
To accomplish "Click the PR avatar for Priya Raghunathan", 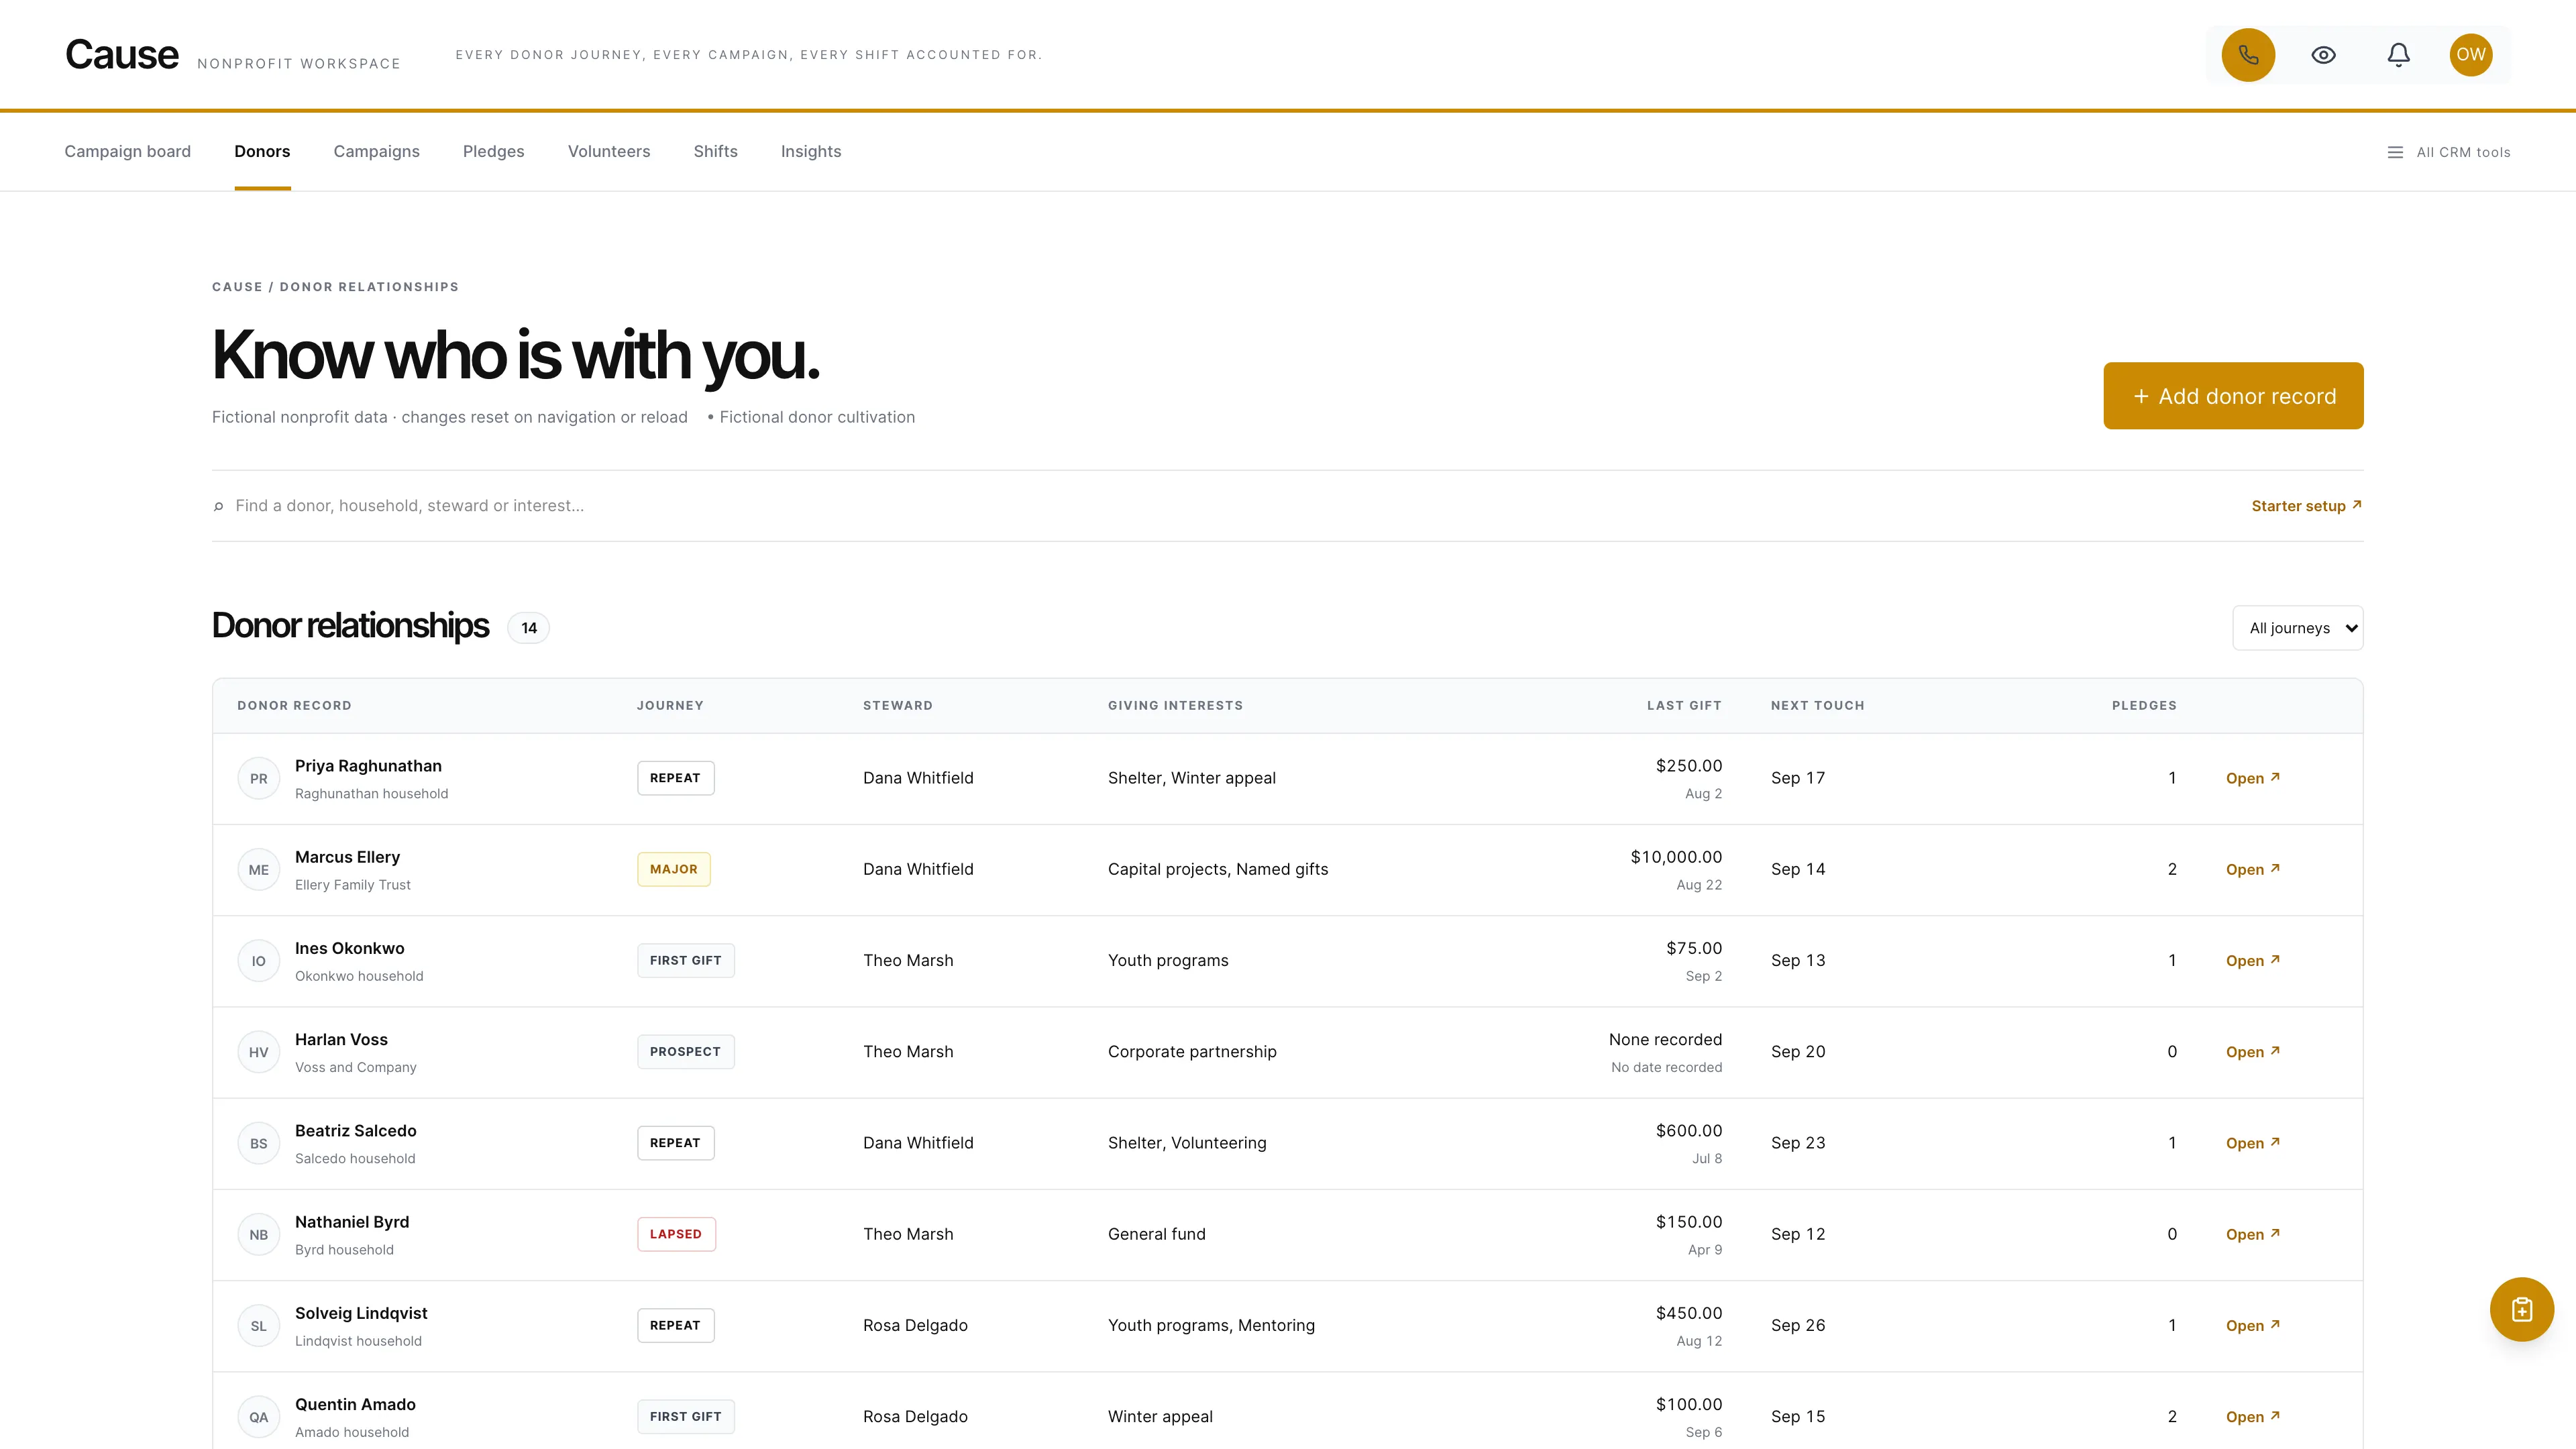I will tap(259, 779).
